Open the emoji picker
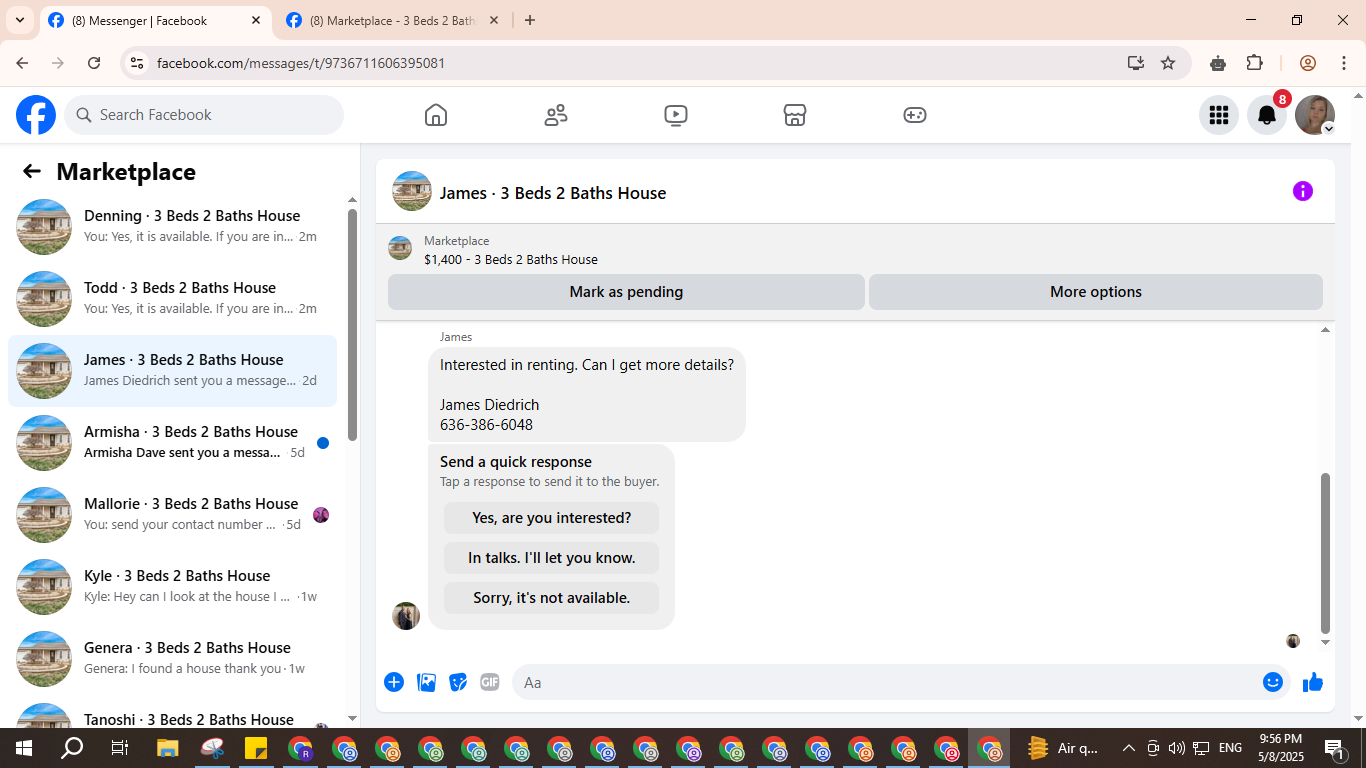Screen dimensions: 1366x768 tap(1273, 682)
